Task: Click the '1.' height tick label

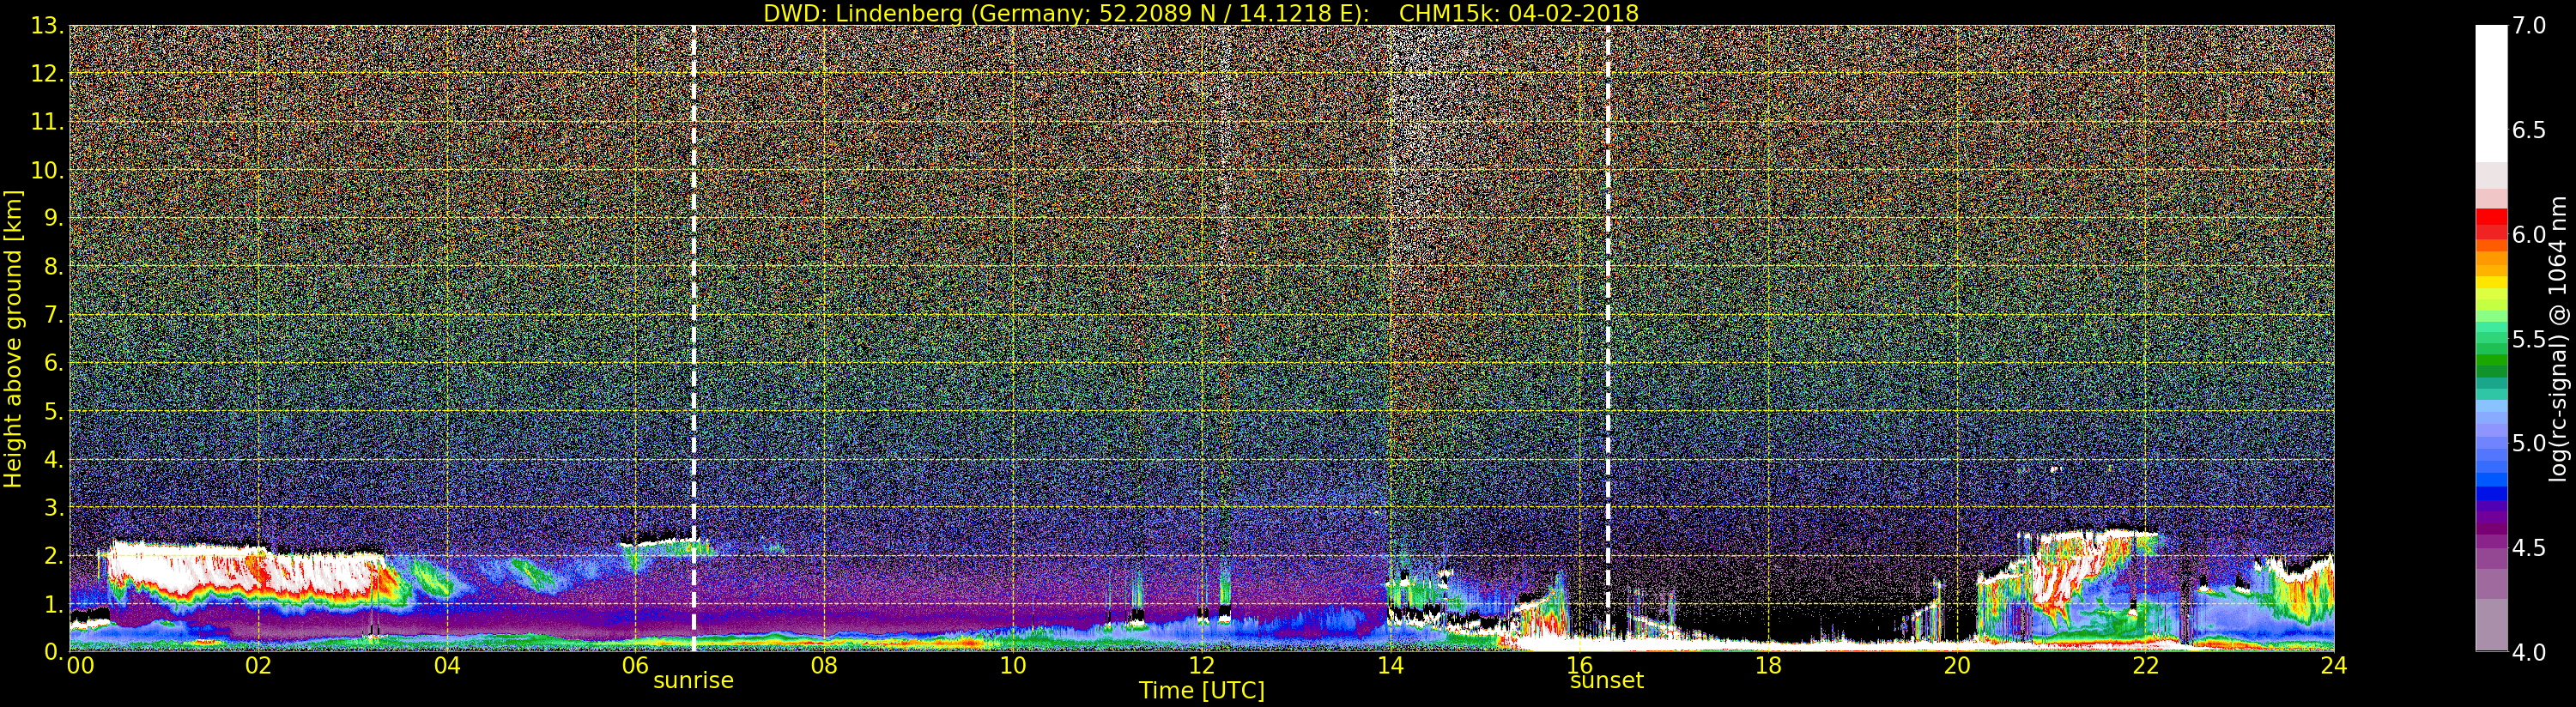Action: [x=53, y=603]
